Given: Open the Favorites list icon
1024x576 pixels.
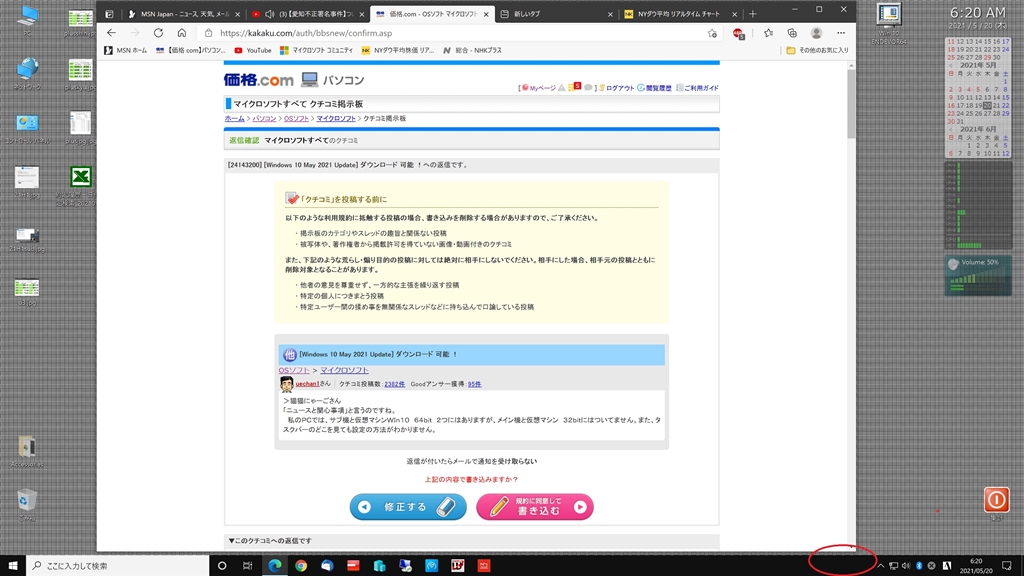Looking at the screenshot, I should coord(768,33).
